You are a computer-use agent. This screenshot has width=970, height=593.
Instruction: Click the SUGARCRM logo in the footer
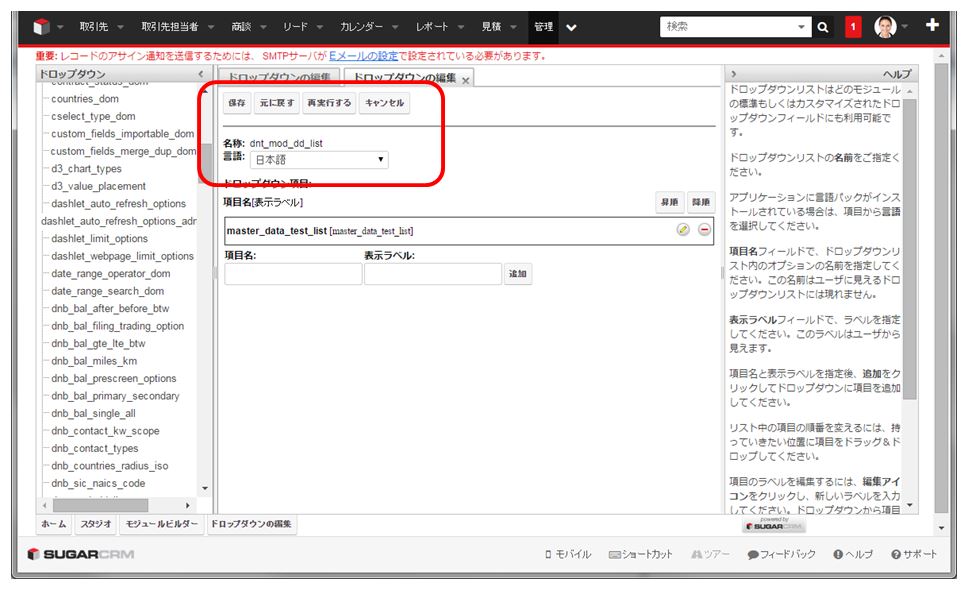click(81, 554)
